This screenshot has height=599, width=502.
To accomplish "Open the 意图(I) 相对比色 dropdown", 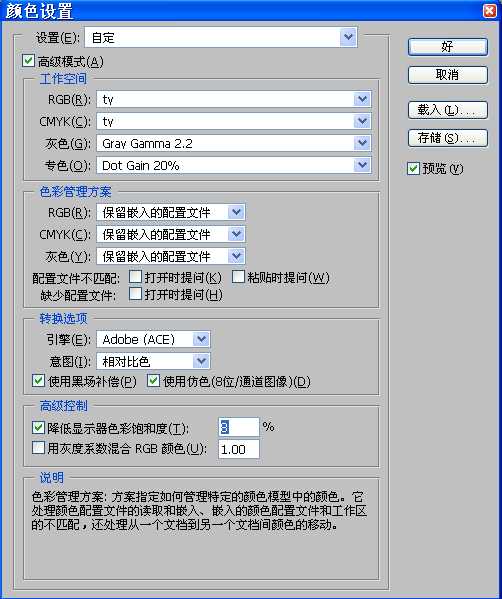I will [153, 361].
